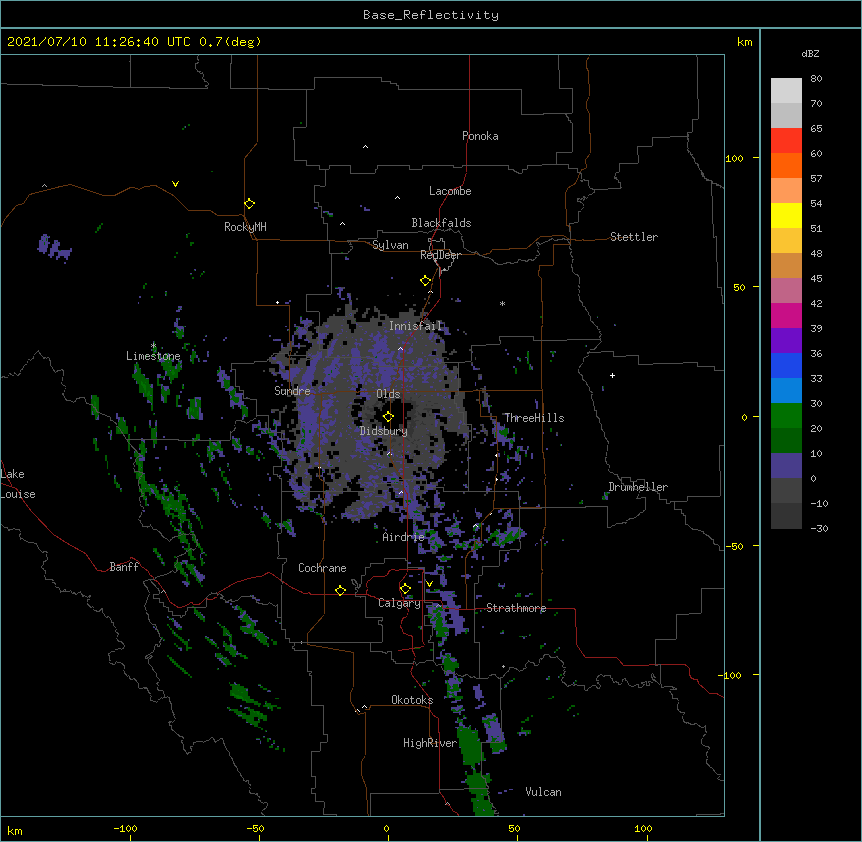Pick the magenta 42 dBZ legend swatch
This screenshot has width=862, height=842.
point(786,315)
